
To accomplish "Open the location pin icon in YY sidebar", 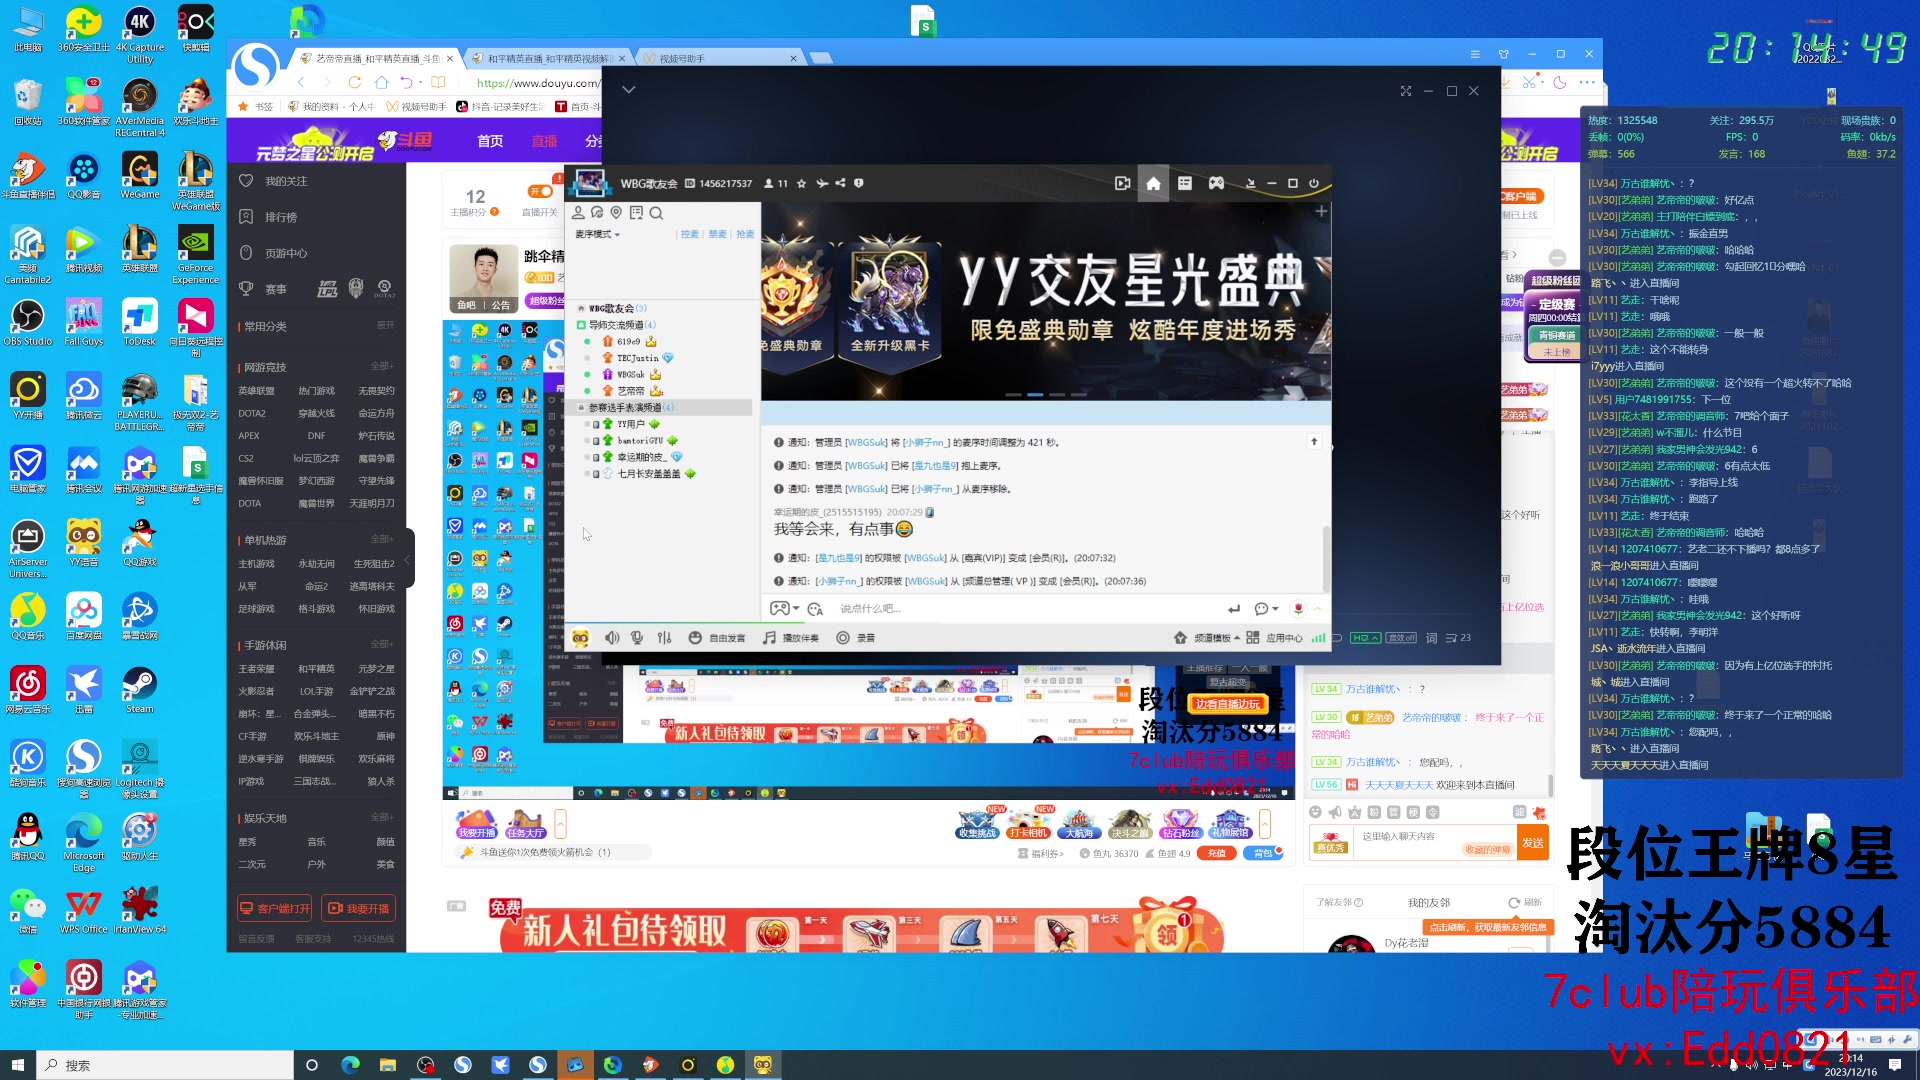I will click(616, 213).
